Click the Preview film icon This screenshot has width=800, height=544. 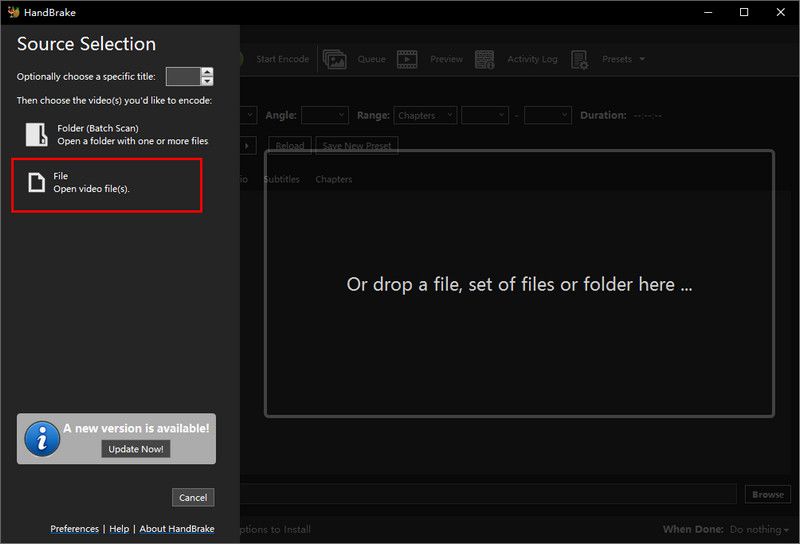point(407,60)
